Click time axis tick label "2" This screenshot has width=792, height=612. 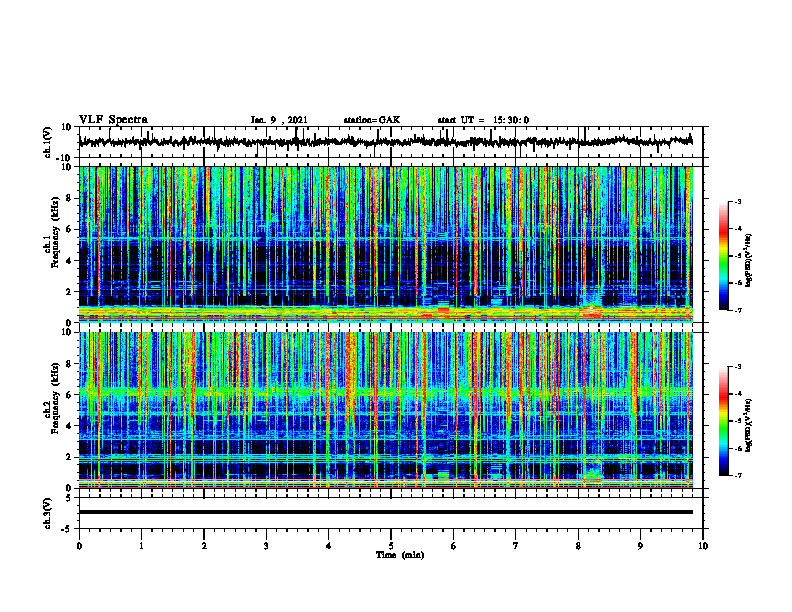tap(204, 546)
